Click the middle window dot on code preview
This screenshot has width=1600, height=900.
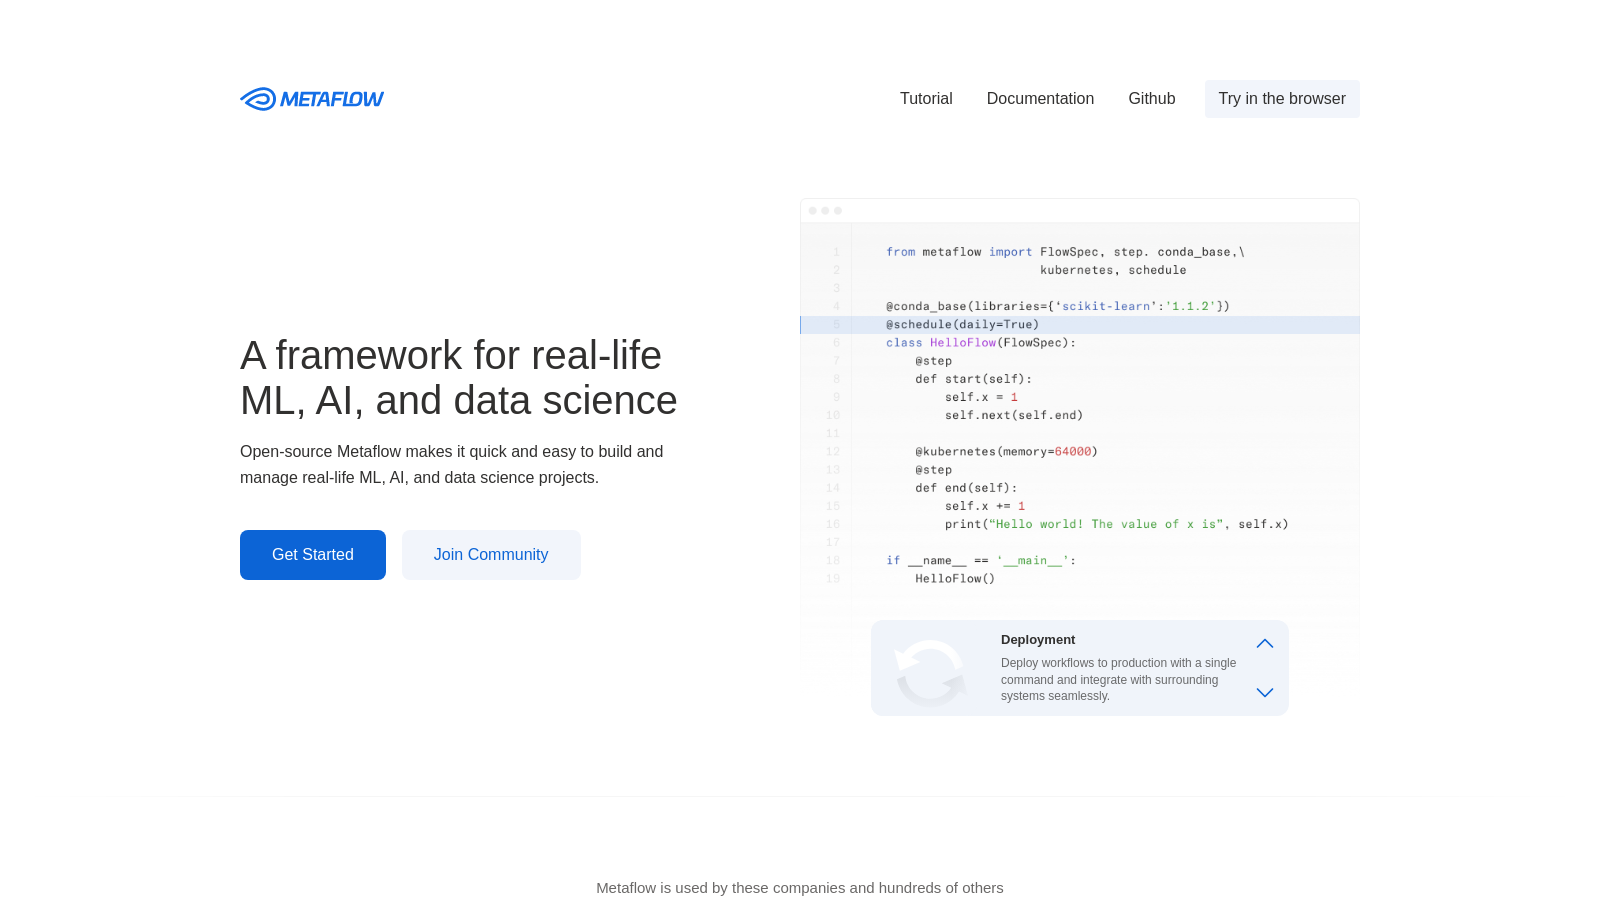pyautogui.click(x=825, y=210)
